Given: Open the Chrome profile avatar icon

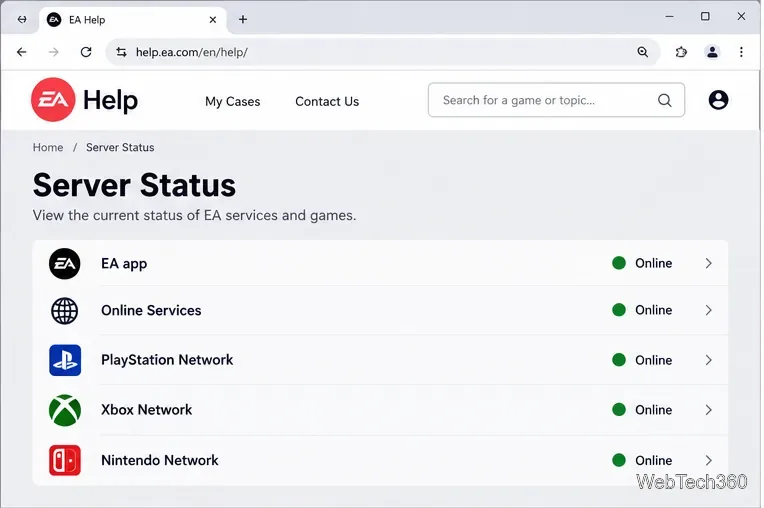Looking at the screenshot, I should point(712,52).
